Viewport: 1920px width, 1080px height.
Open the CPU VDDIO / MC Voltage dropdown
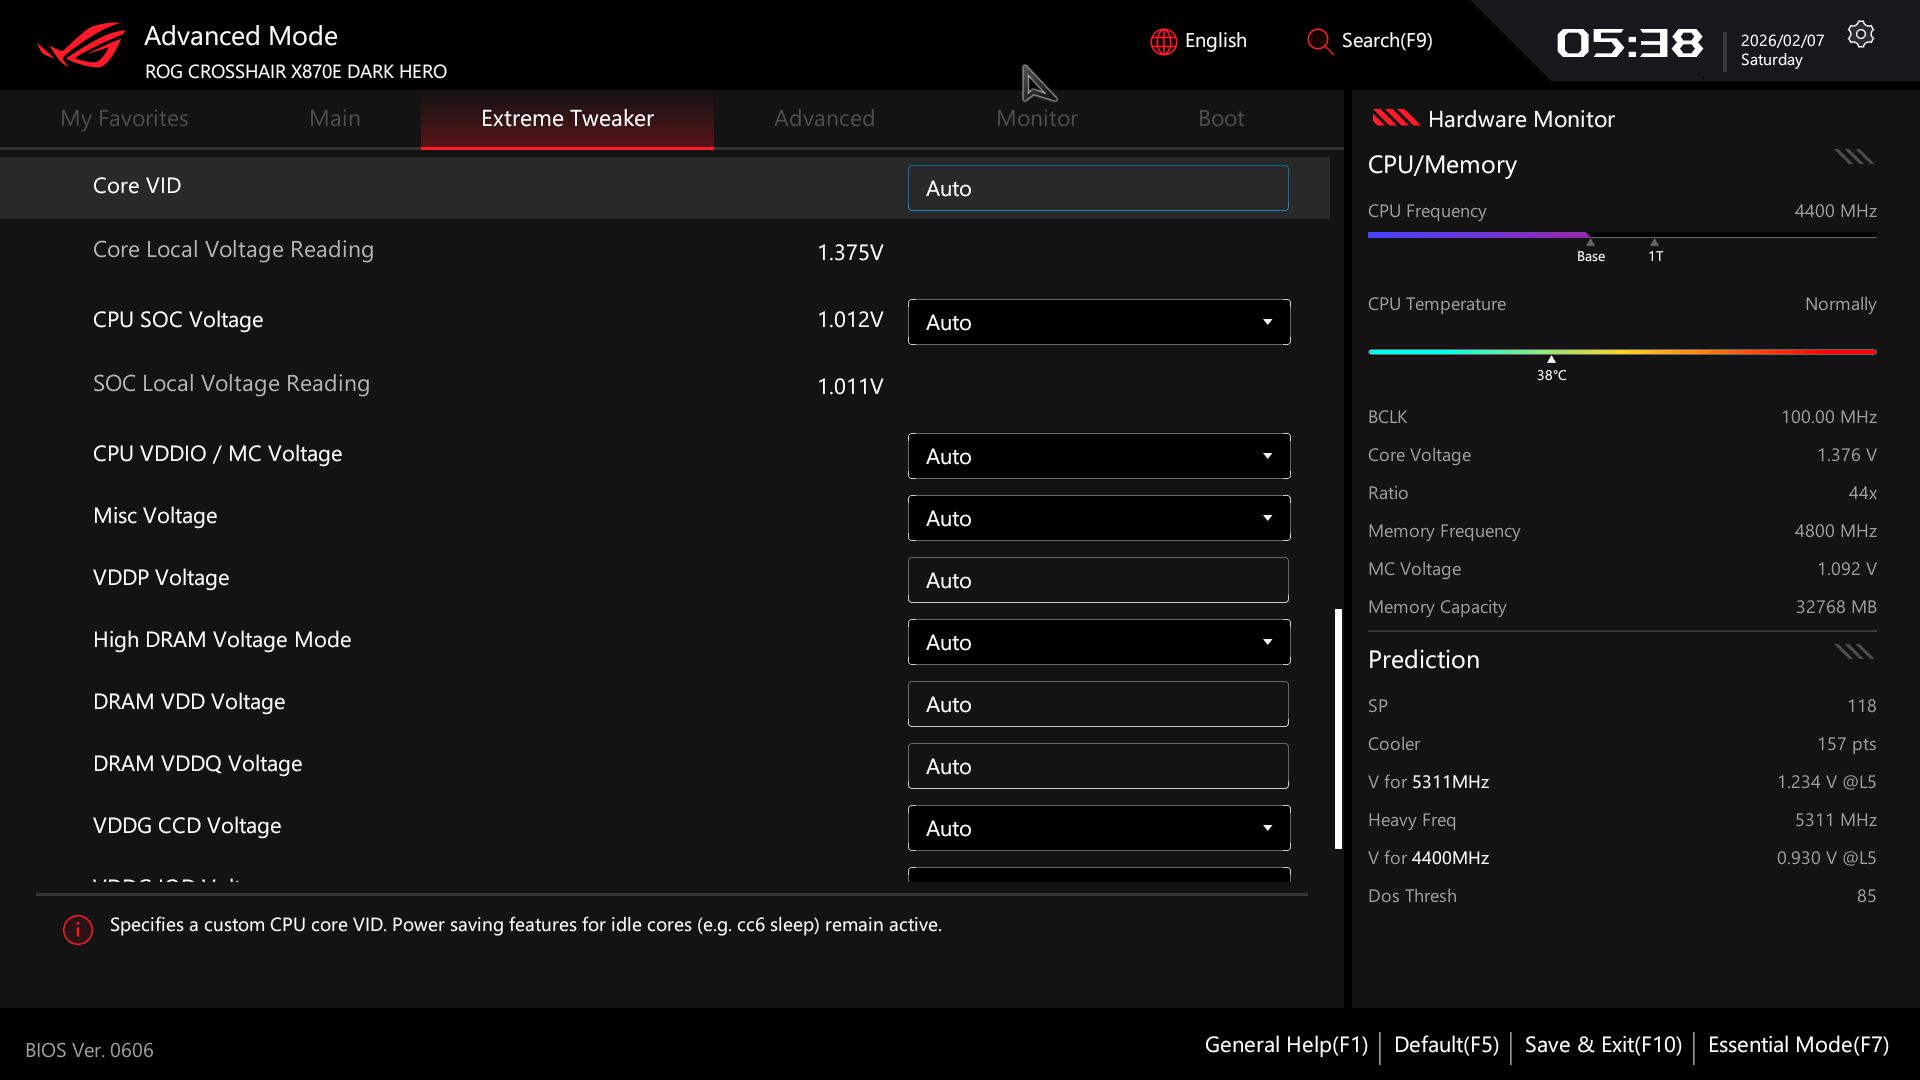[x=1266, y=456]
